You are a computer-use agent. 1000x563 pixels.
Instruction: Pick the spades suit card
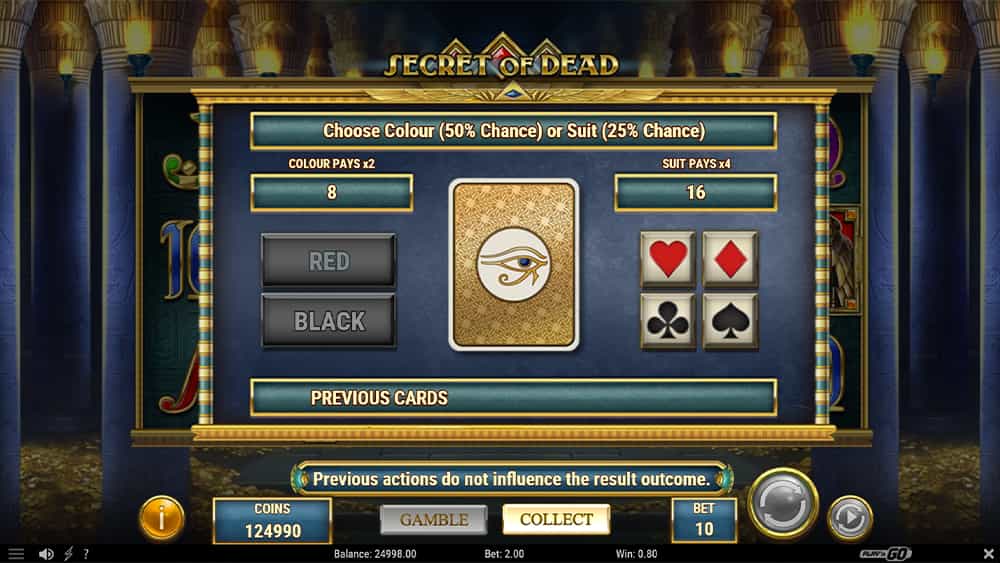click(x=730, y=321)
